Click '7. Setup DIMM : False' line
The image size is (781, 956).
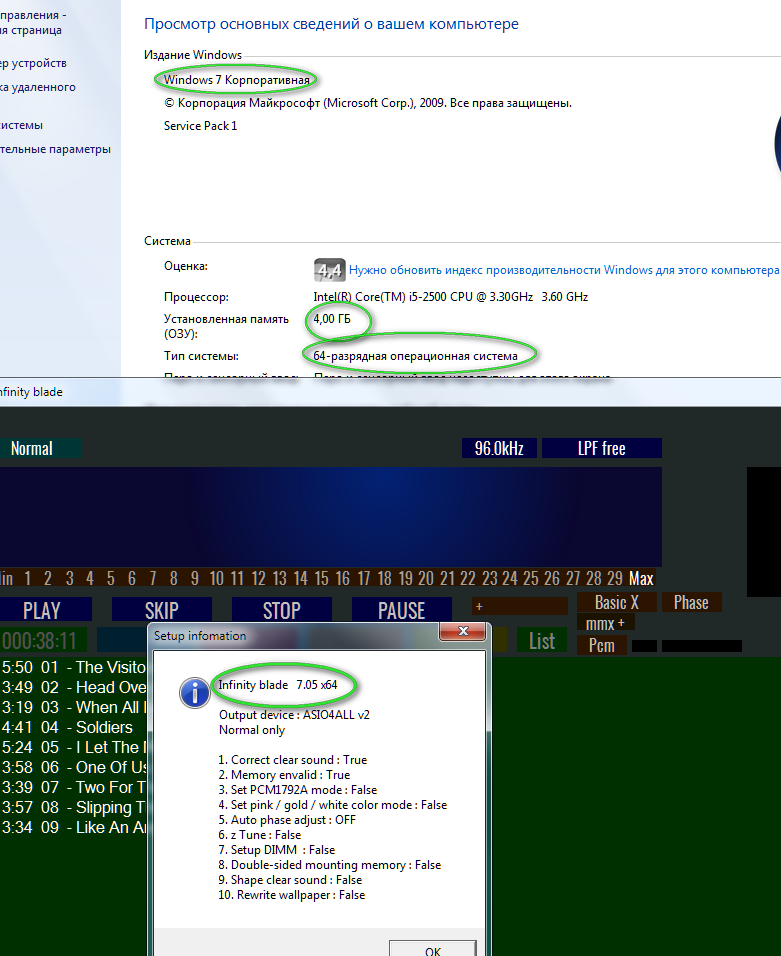(x=277, y=850)
